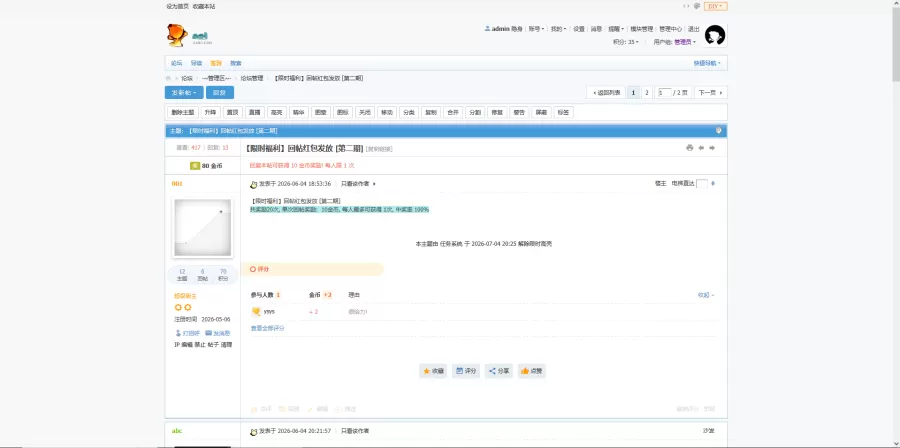Open the DIY dropdown menu
This screenshot has height=448, width=900.
coord(715,6)
